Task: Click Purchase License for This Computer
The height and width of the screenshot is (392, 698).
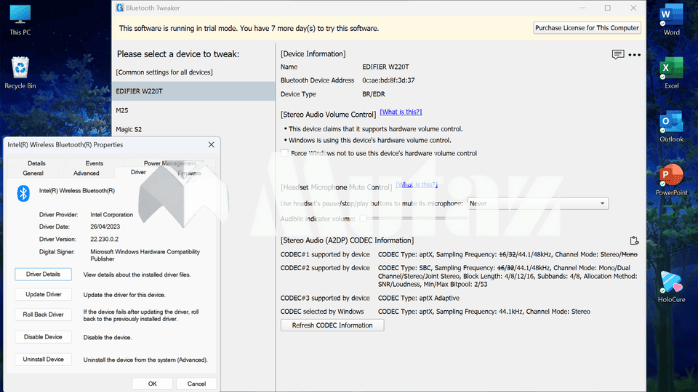Action: click(x=587, y=28)
